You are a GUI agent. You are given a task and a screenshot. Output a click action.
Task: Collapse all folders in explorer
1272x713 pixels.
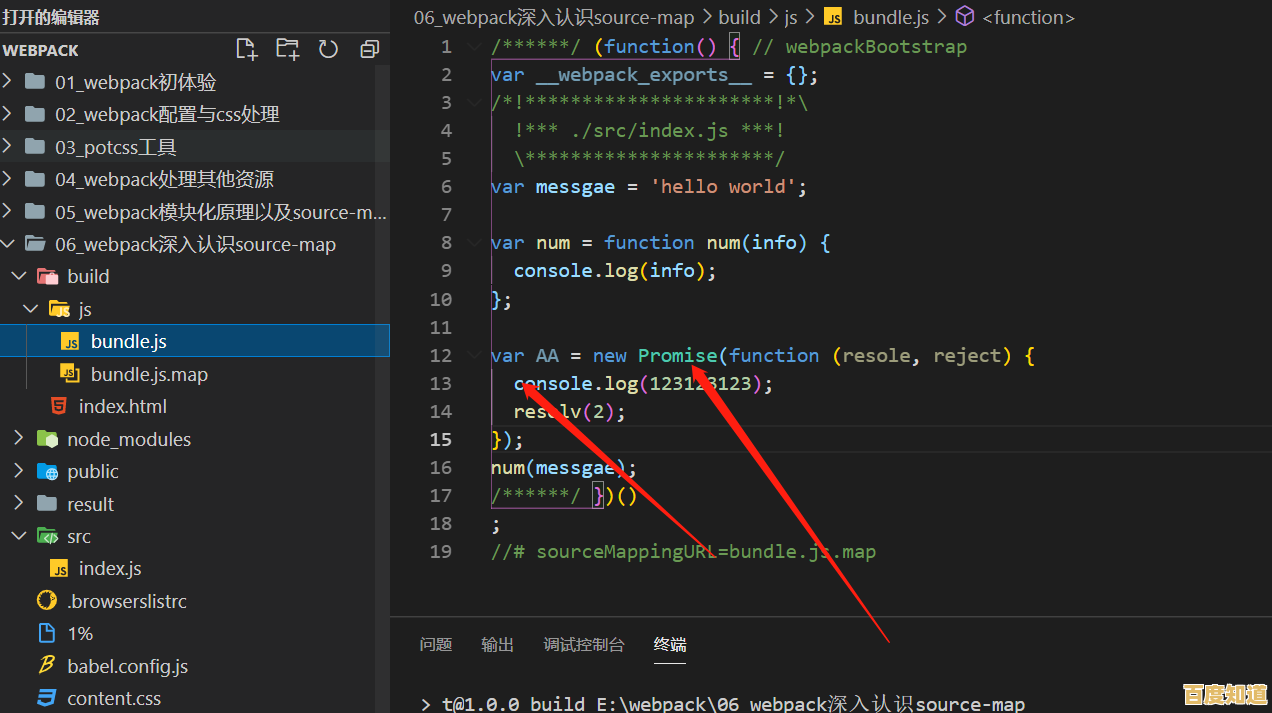369,49
